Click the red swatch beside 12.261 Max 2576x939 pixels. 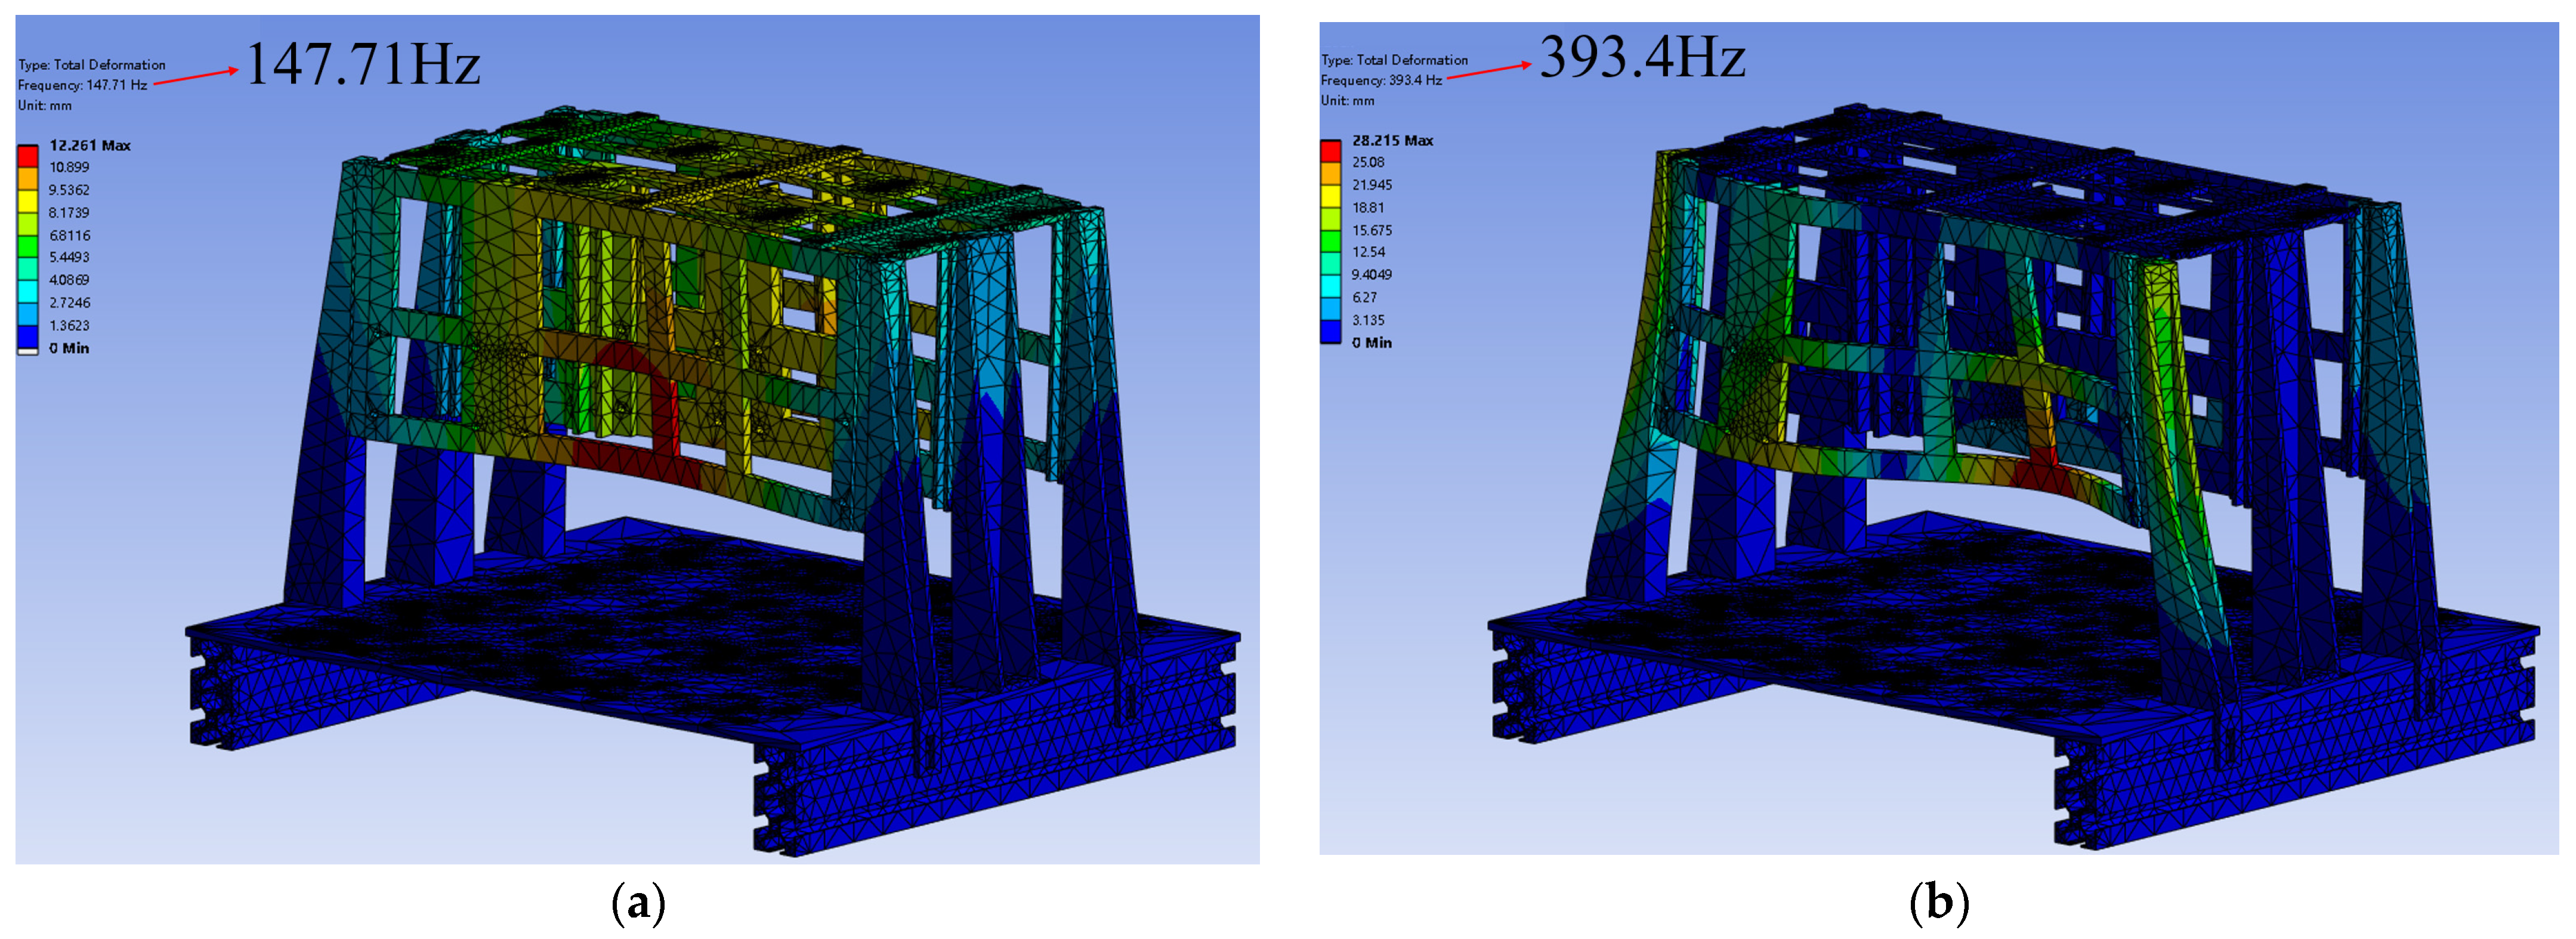(x=28, y=156)
